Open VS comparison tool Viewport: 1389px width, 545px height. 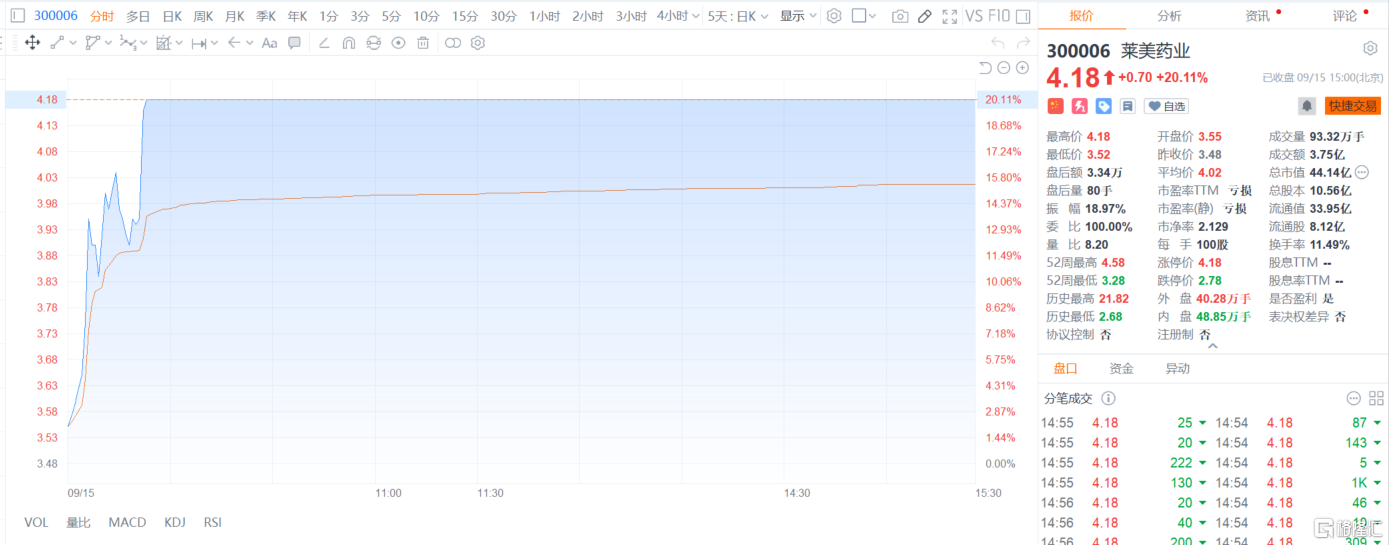pyautogui.click(x=974, y=16)
